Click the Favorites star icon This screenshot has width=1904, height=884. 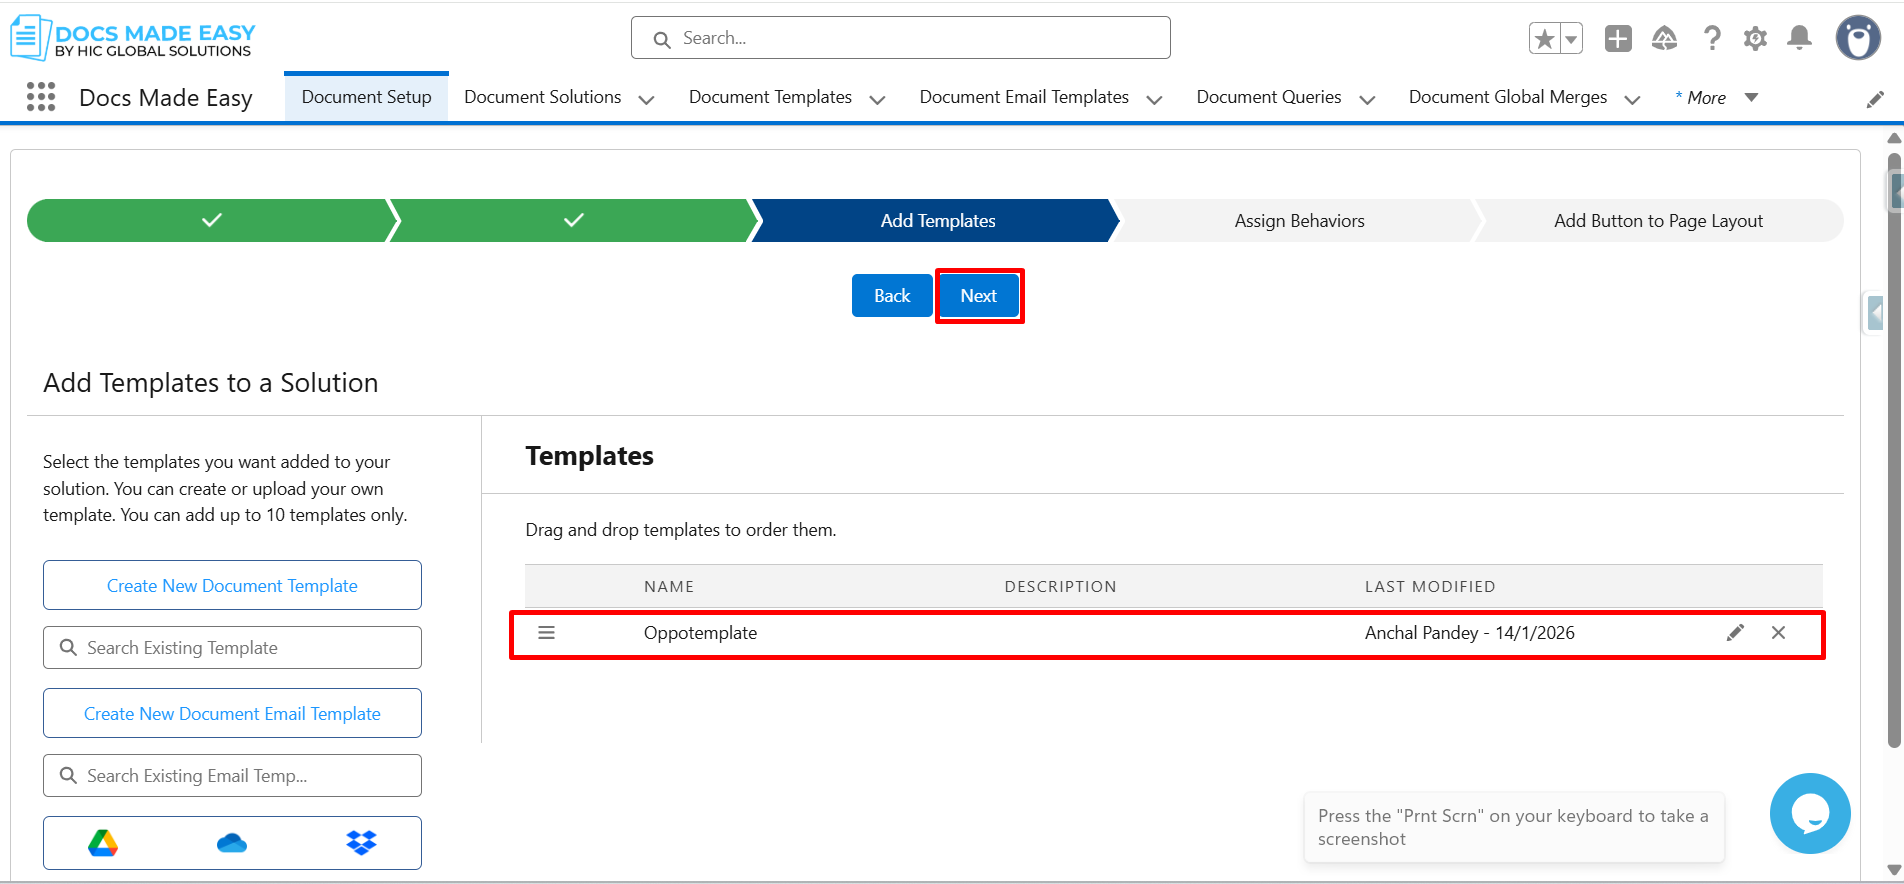pyautogui.click(x=1544, y=39)
